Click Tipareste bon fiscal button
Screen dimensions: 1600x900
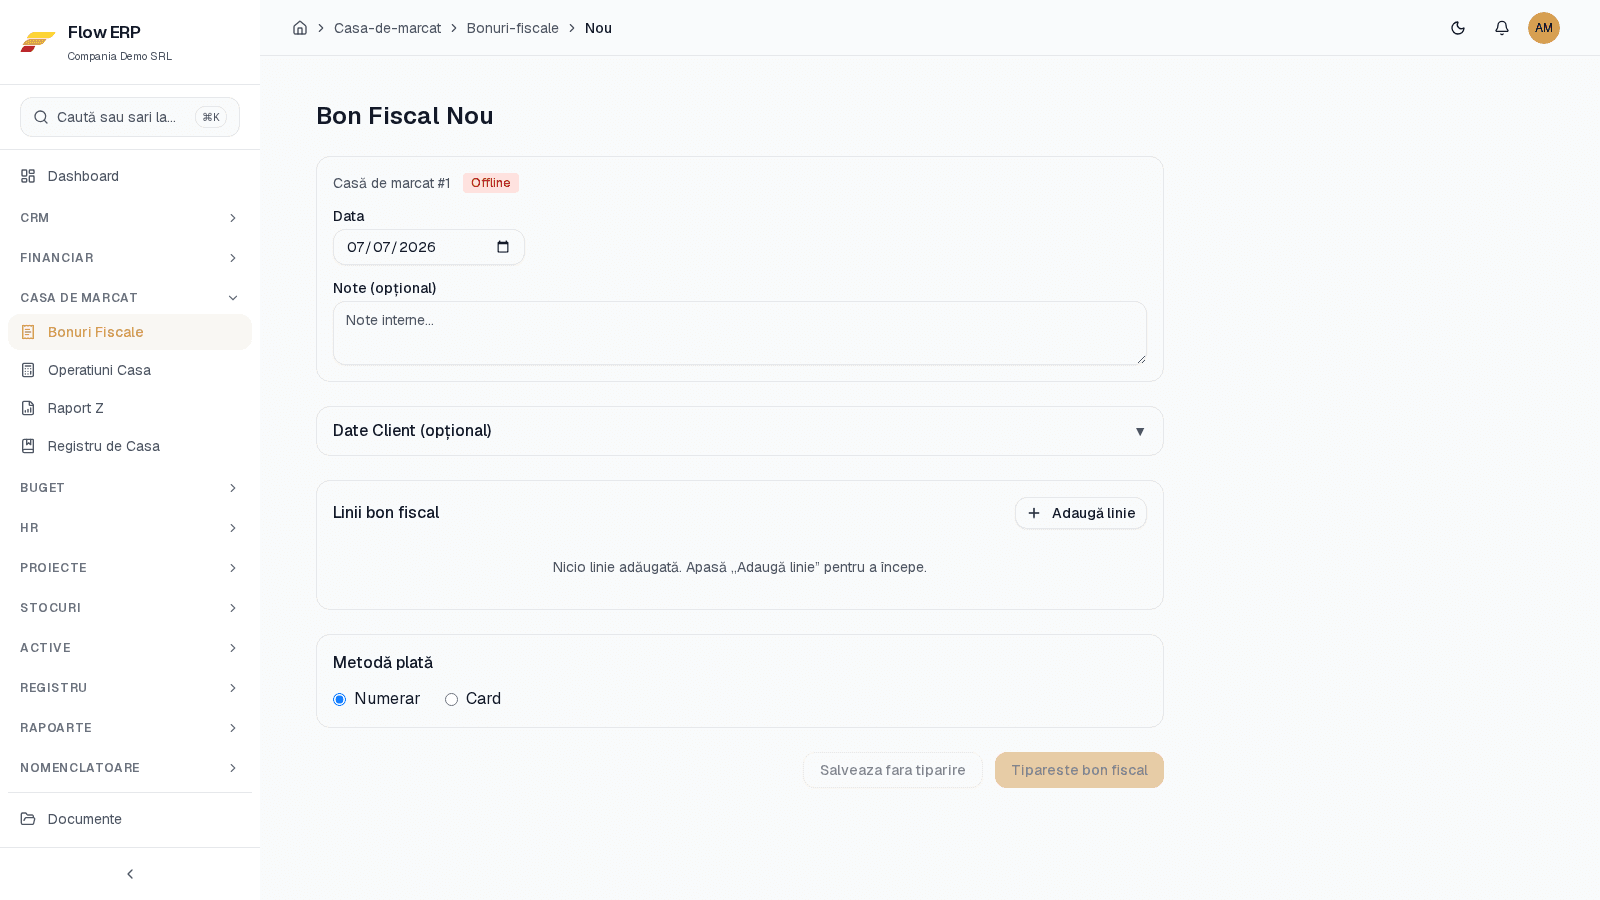[1079, 770]
